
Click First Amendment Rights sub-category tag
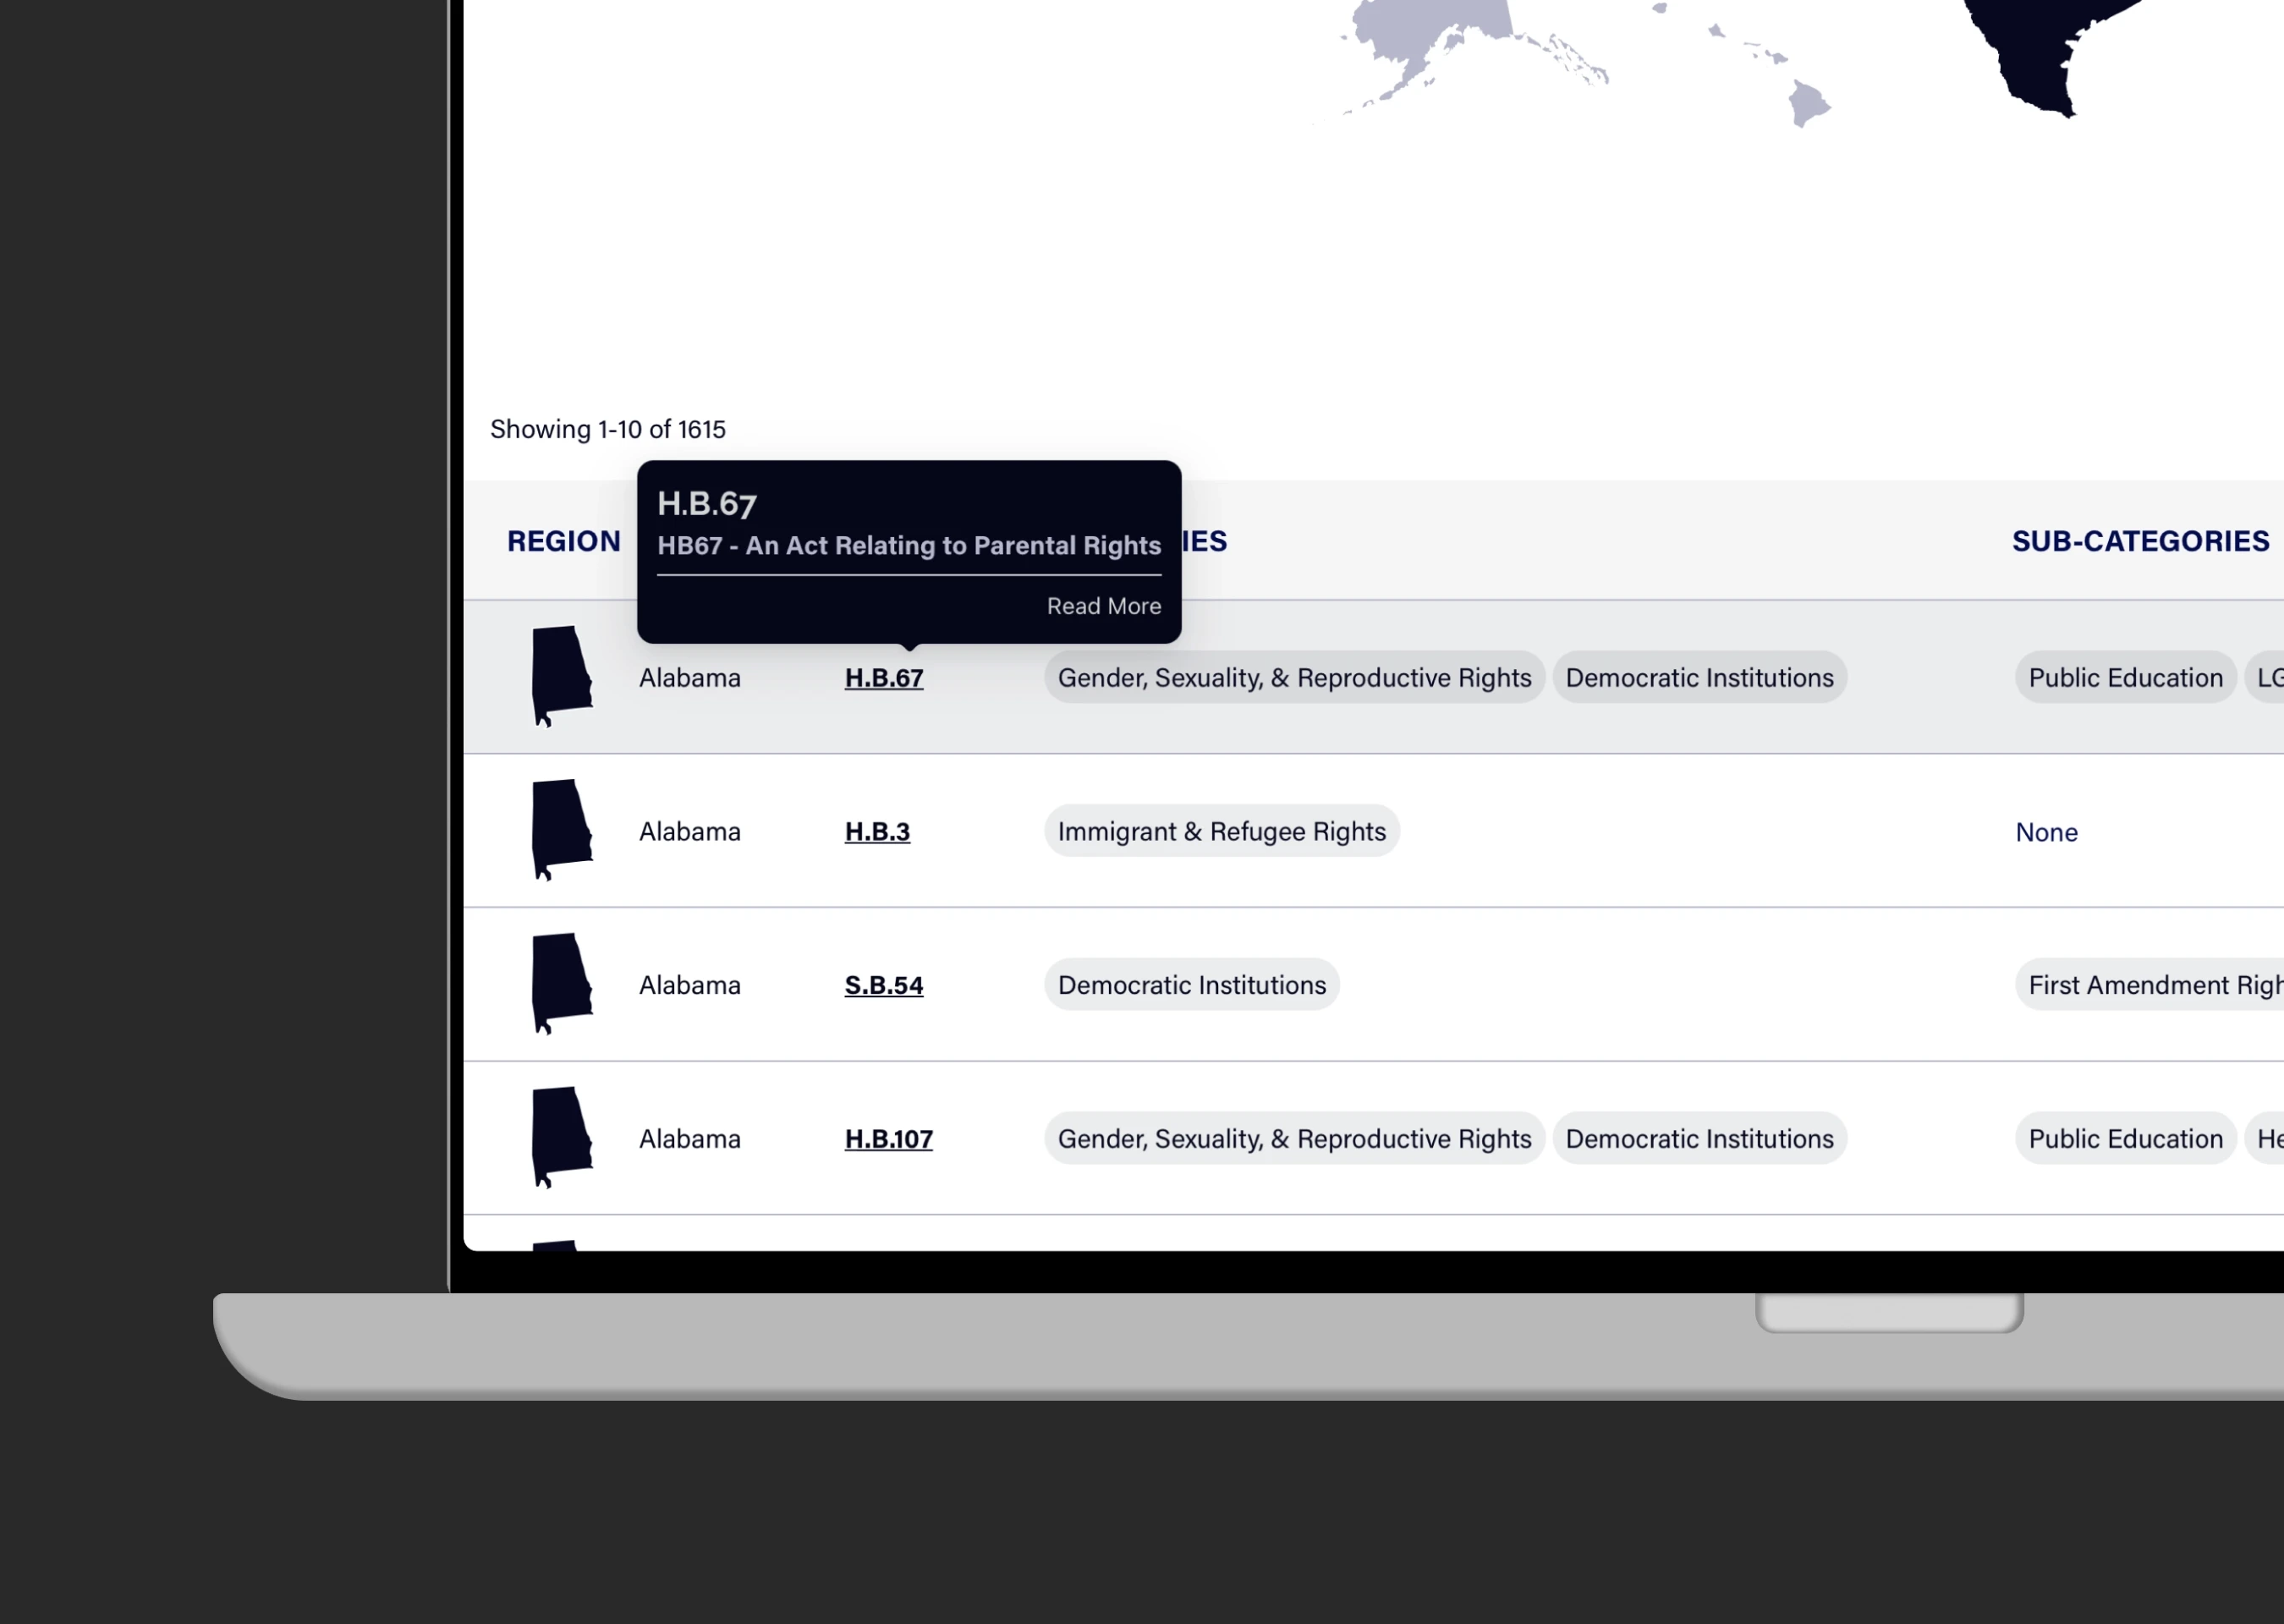point(2150,985)
